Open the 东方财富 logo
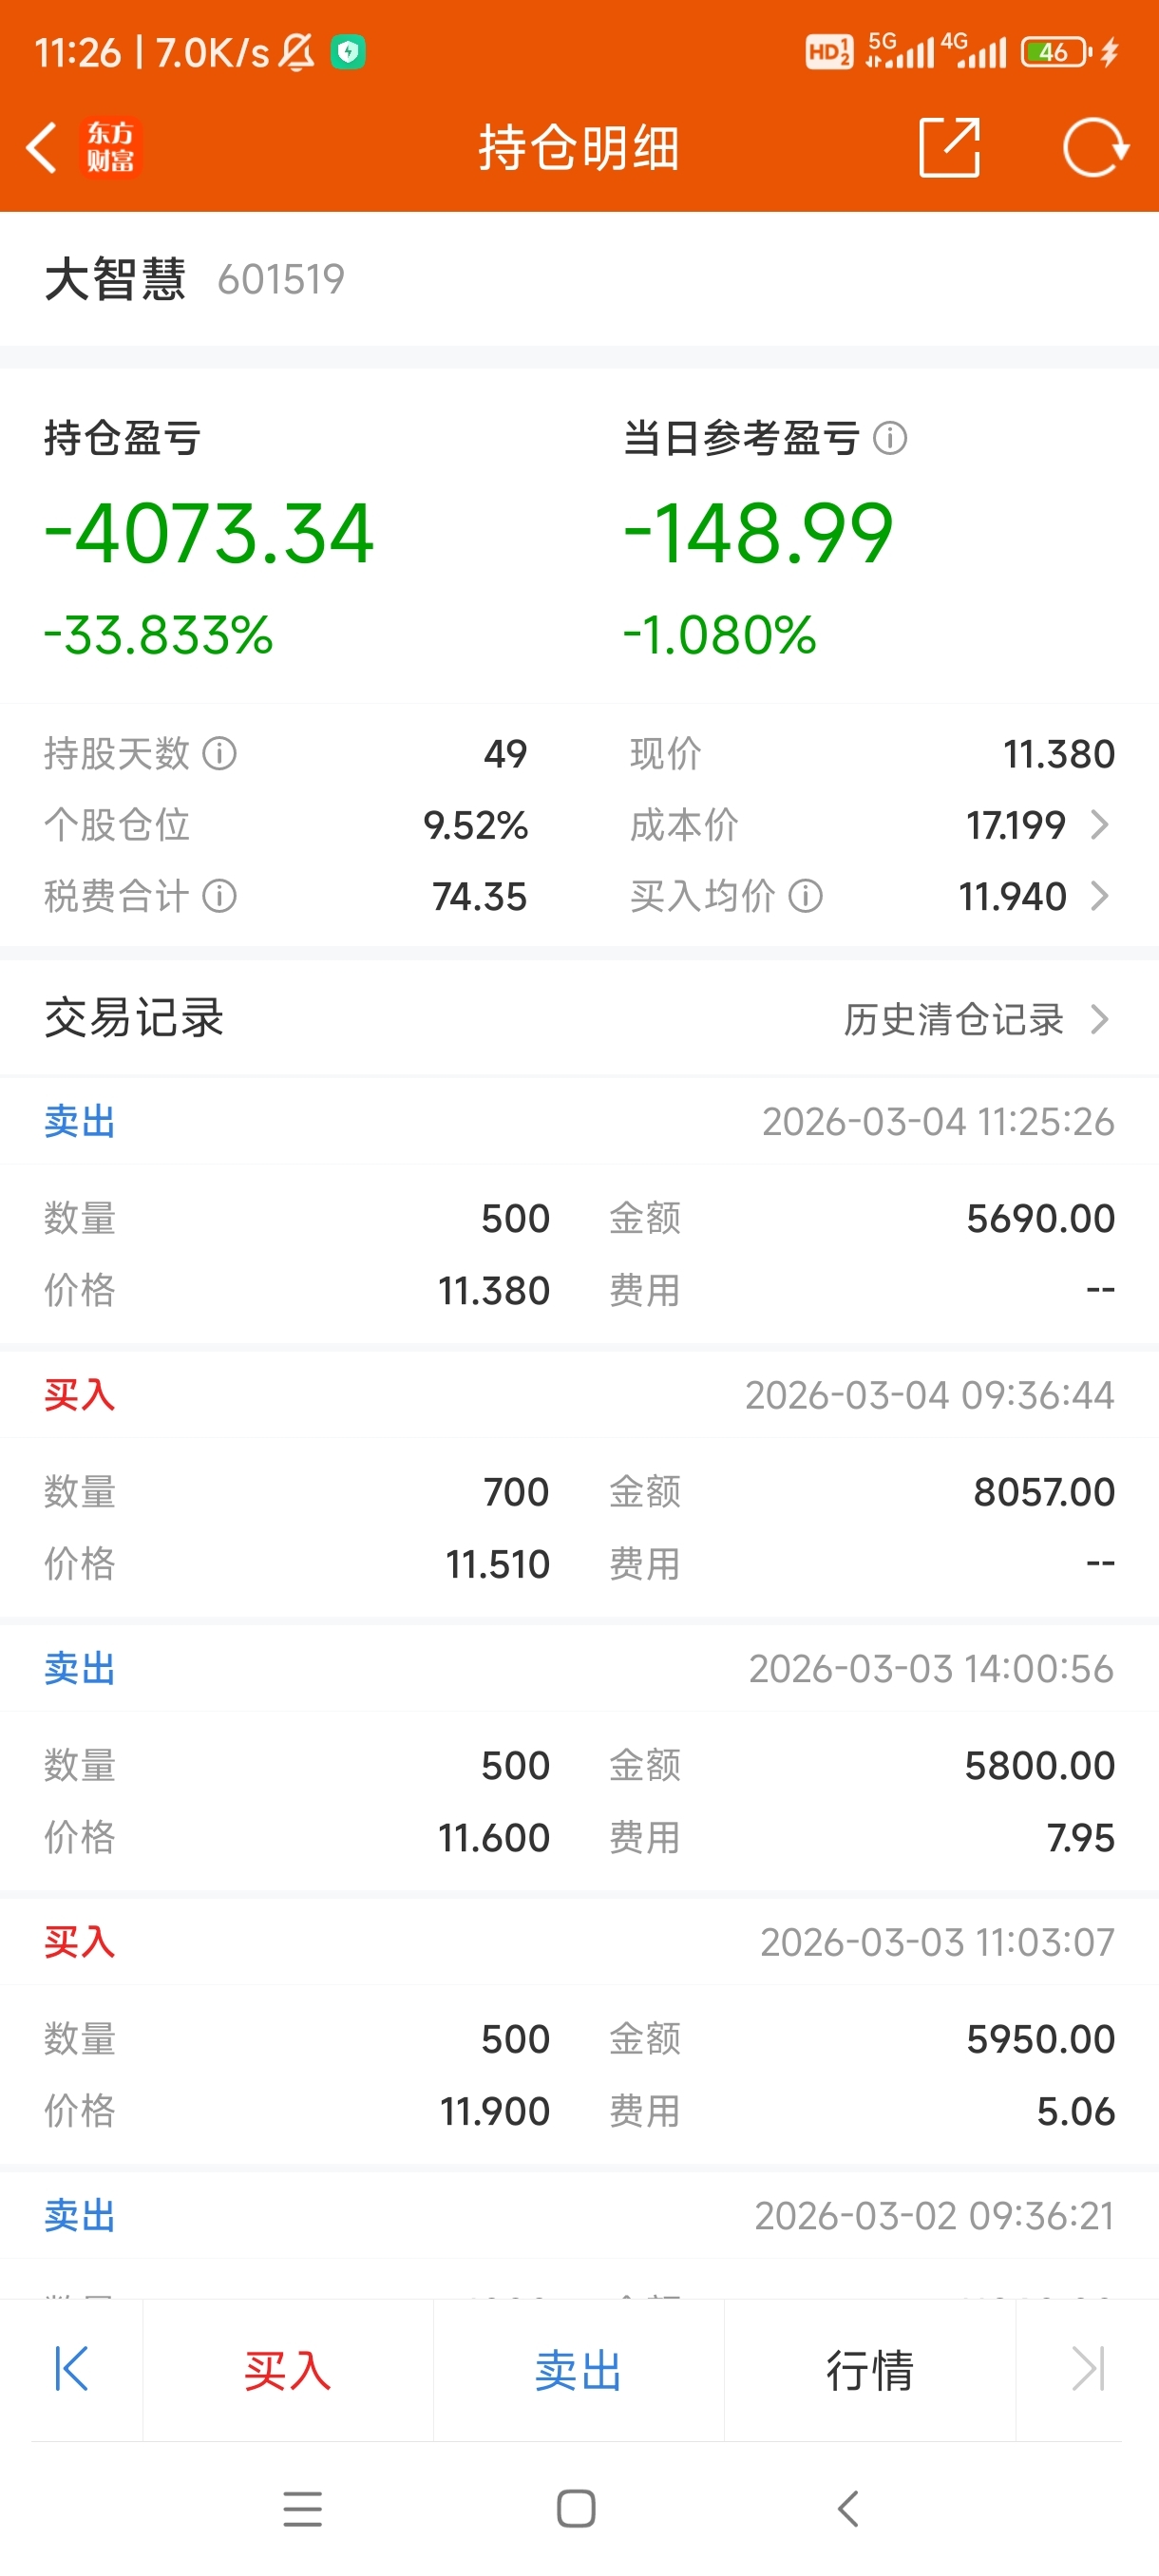This screenshot has height=2576, width=1159. click(110, 148)
